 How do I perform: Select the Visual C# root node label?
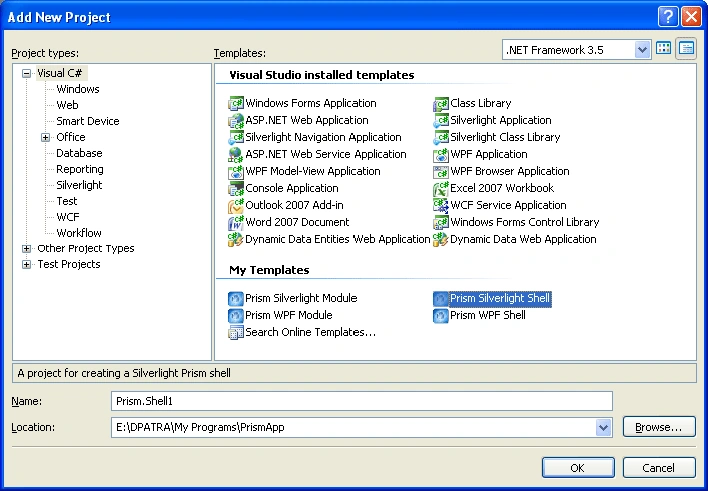60,73
